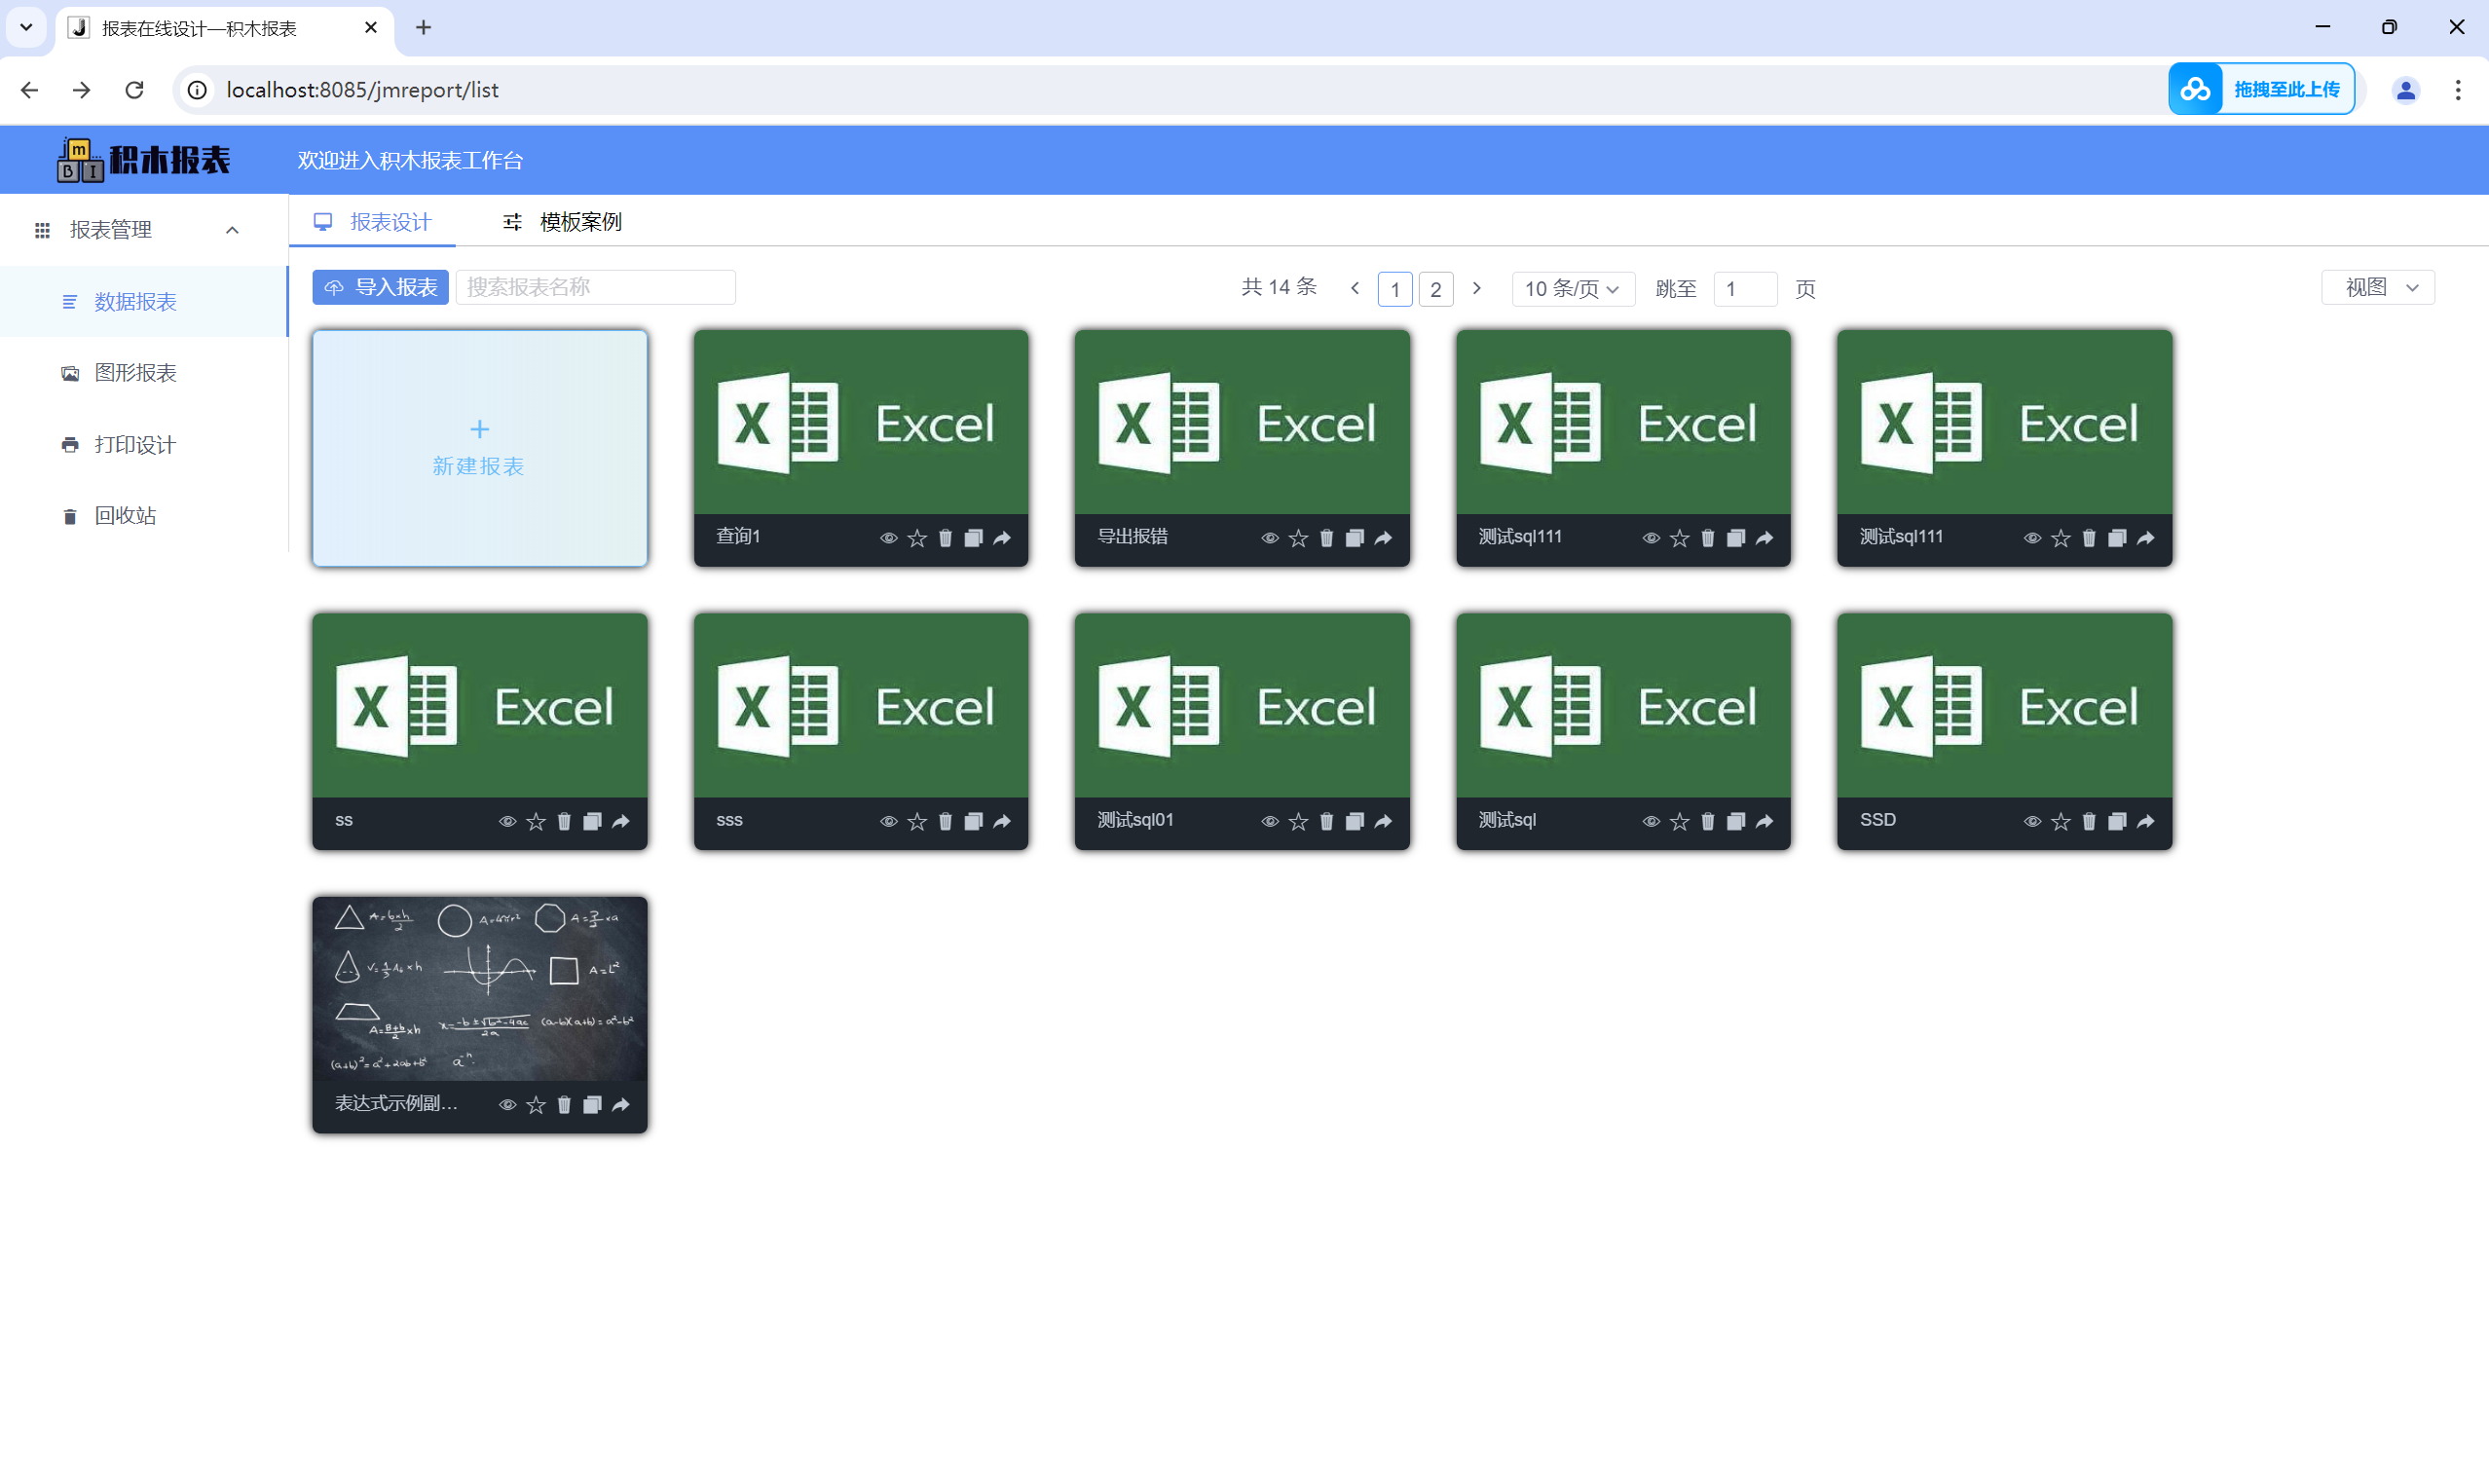Viewport: 2489px width, 1484px height.
Task: Delete the 导出报错 report with trash icon
Action: tap(1327, 538)
